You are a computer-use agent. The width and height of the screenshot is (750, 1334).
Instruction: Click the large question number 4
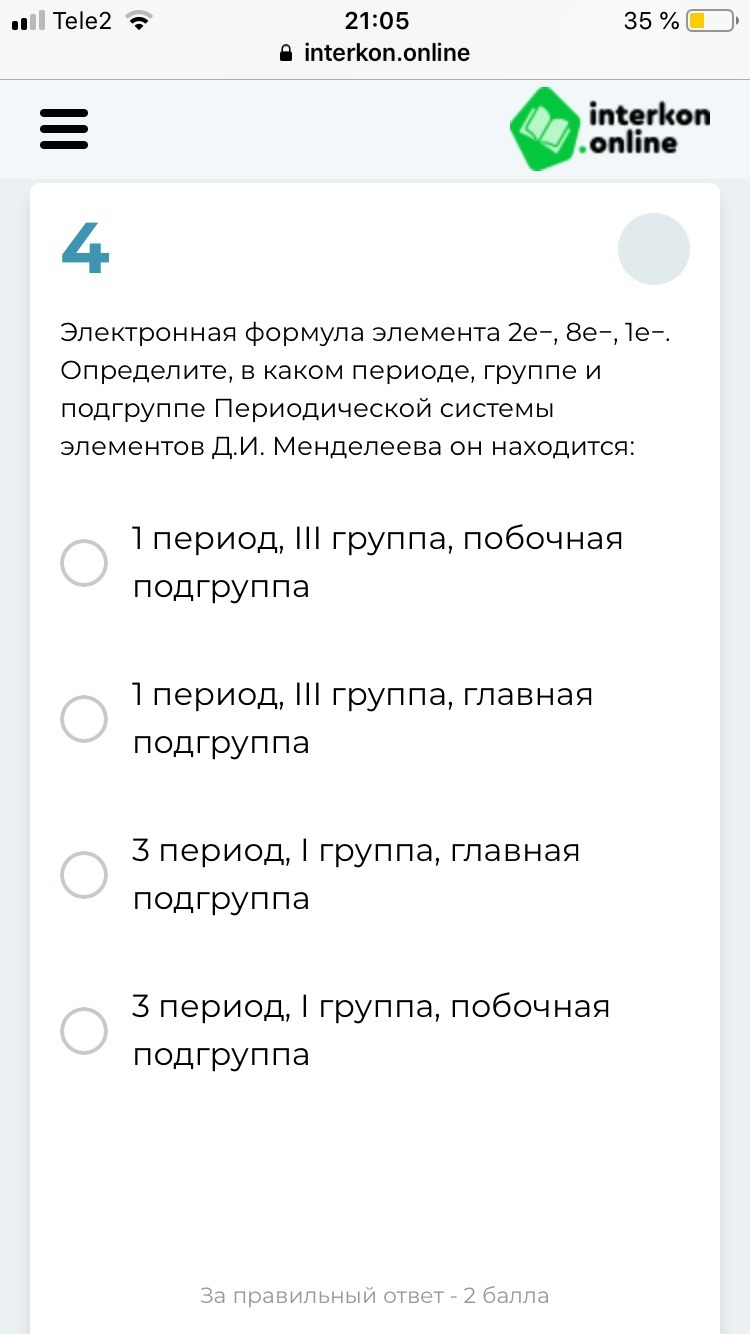click(85, 248)
